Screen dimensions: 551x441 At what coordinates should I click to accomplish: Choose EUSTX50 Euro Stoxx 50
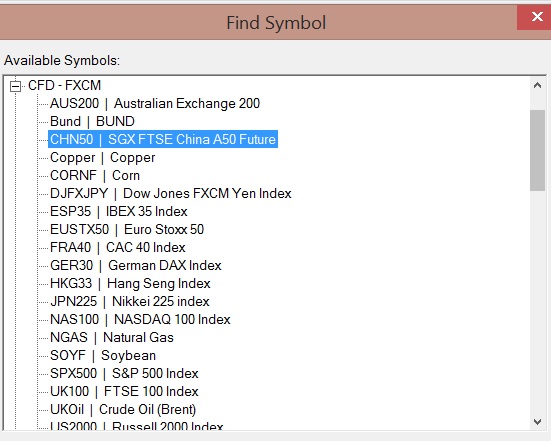tap(127, 229)
